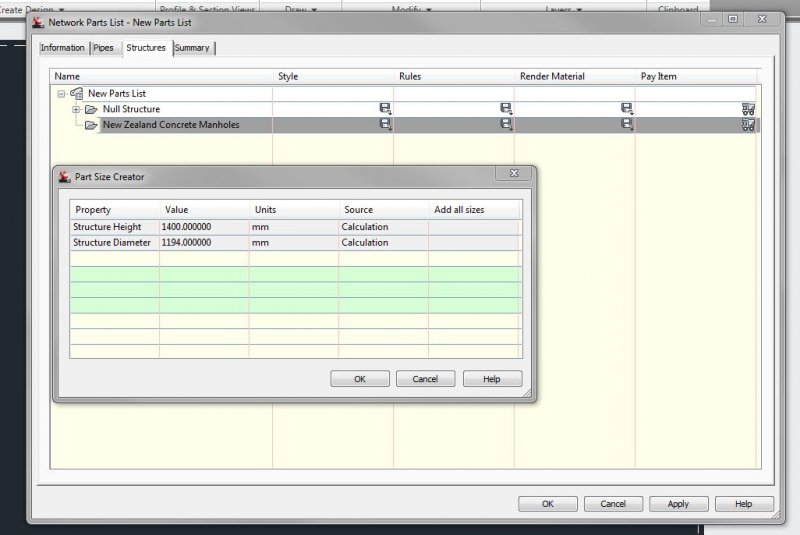800x535 pixels.
Task: Open Style picker for New Zealand Concrete Manholes
Action: coord(385,125)
